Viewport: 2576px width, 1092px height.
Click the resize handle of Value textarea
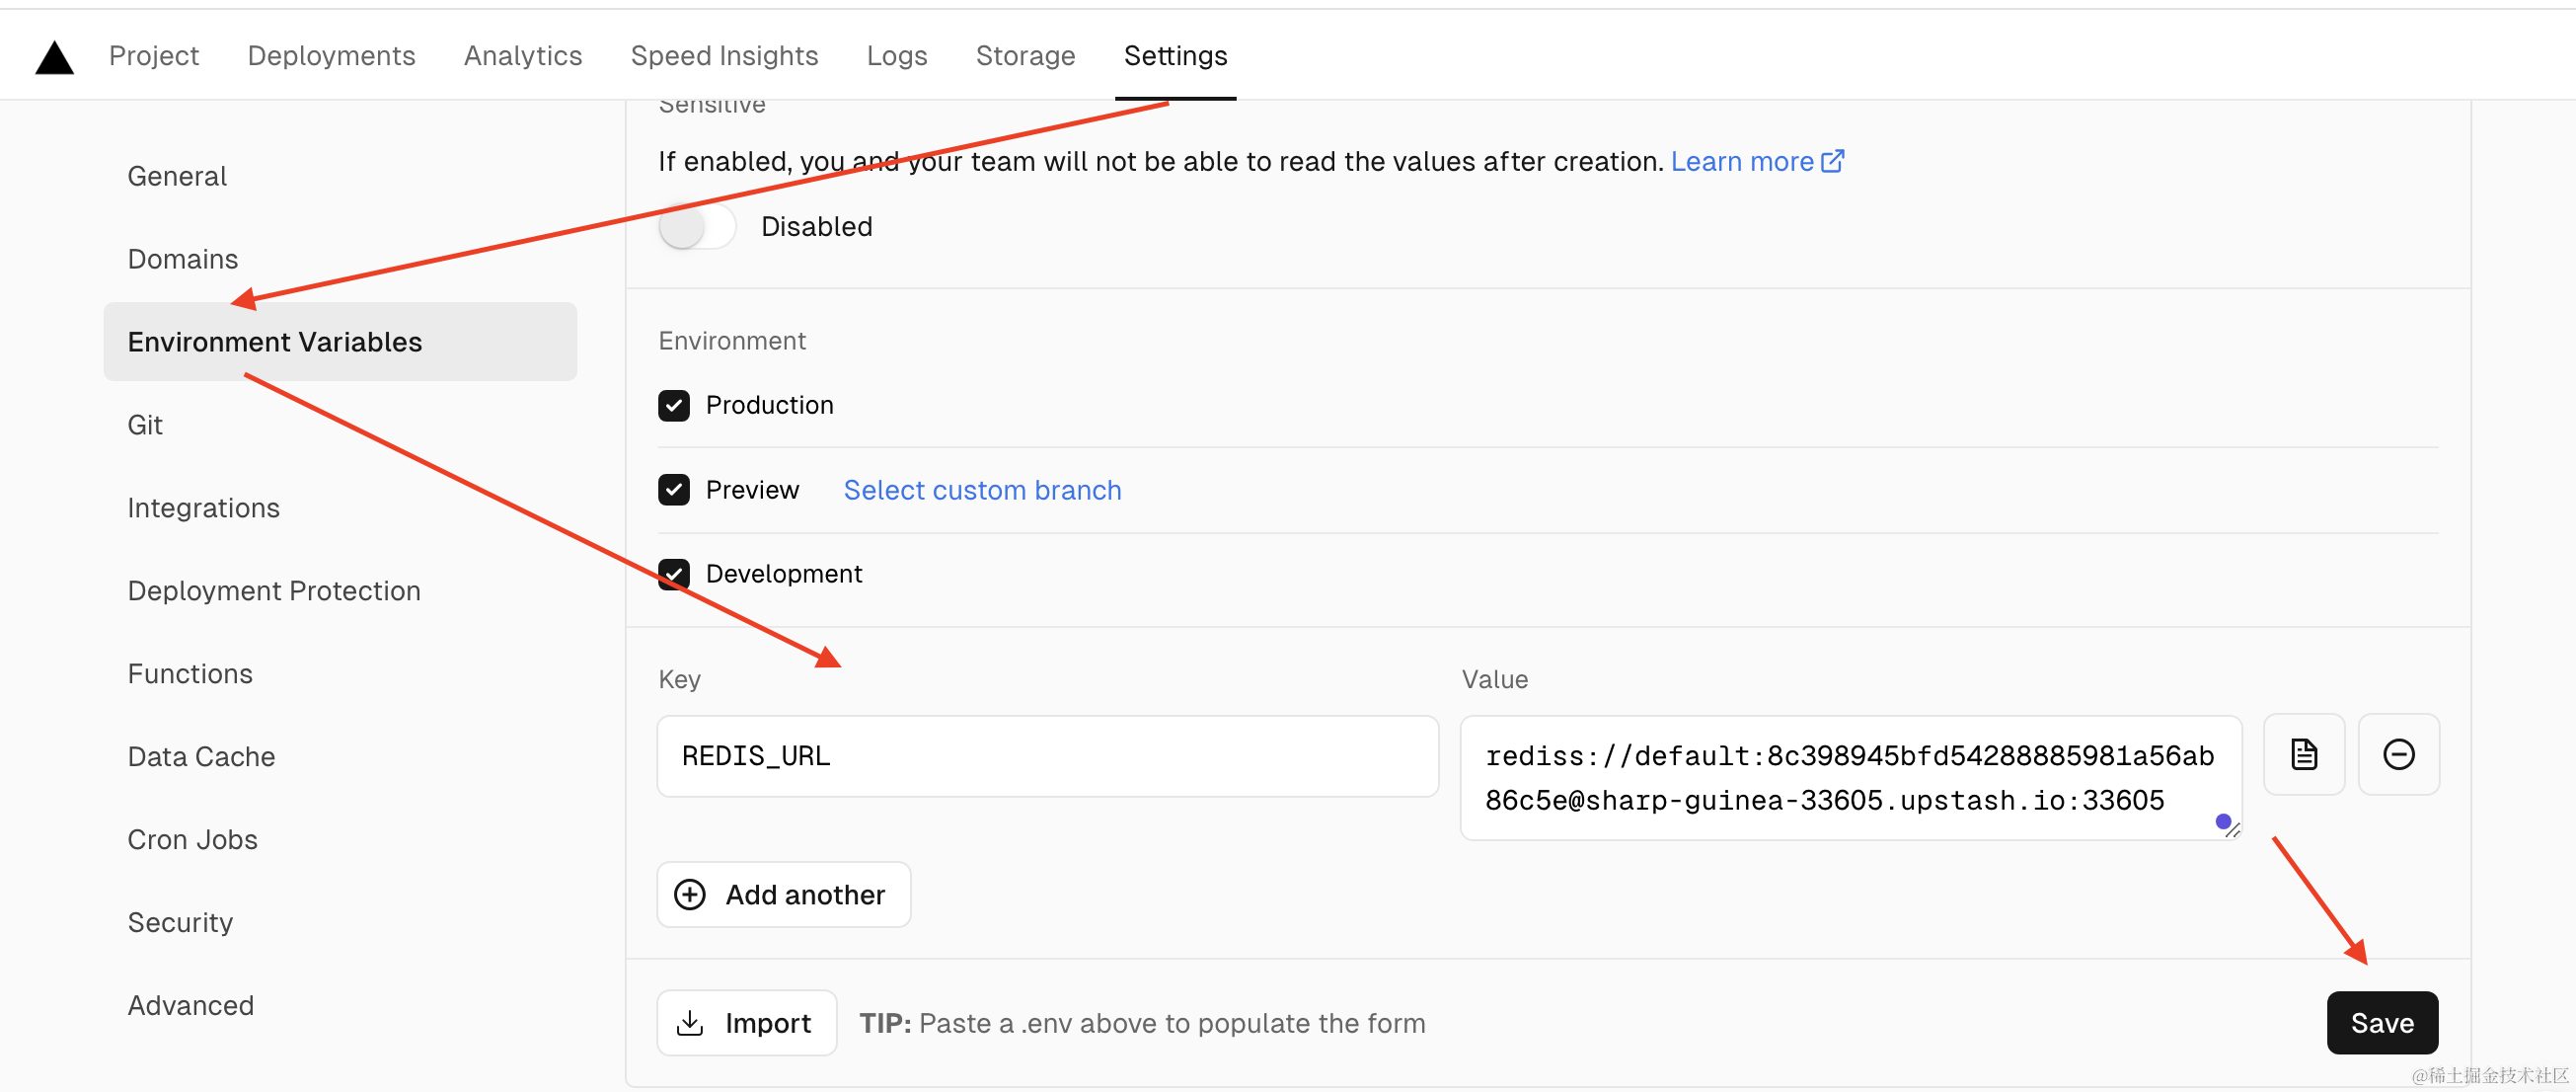point(2233,830)
